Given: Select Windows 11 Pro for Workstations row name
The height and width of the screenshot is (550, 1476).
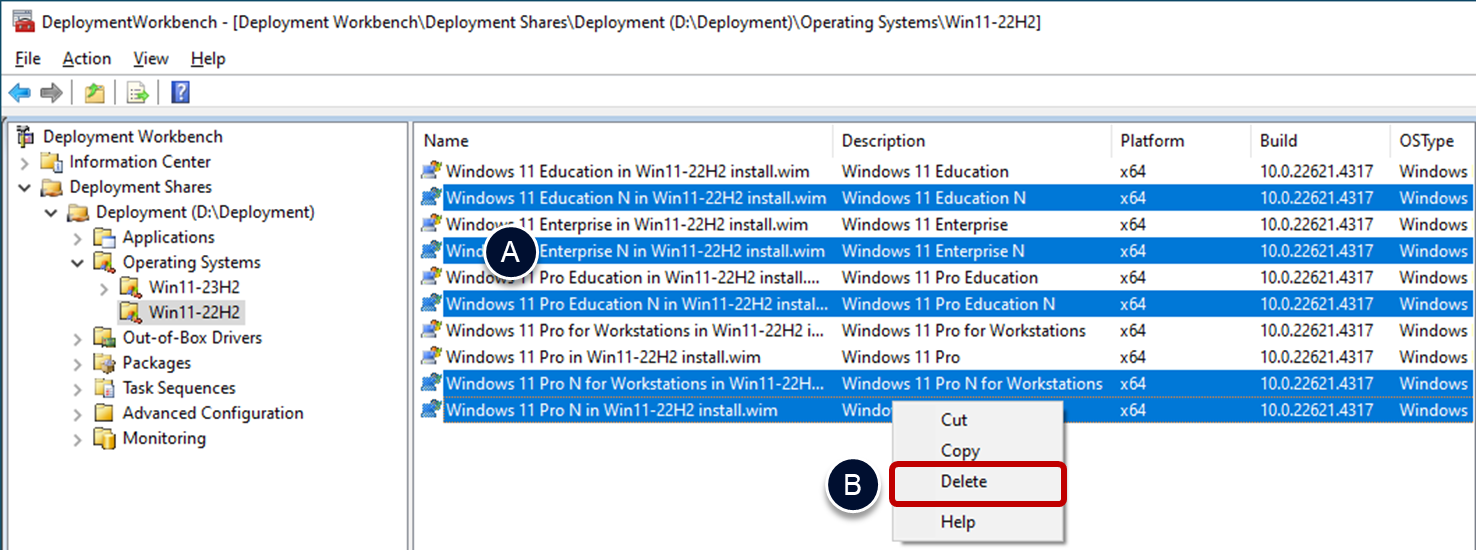Looking at the screenshot, I should 635,330.
